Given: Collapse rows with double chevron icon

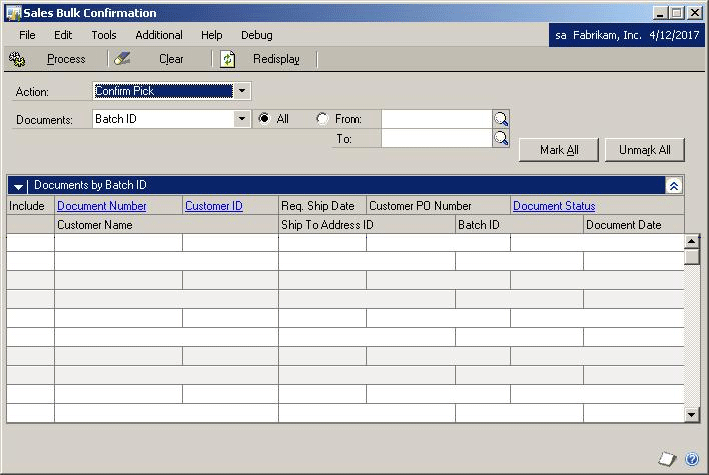Looking at the screenshot, I should click(674, 185).
